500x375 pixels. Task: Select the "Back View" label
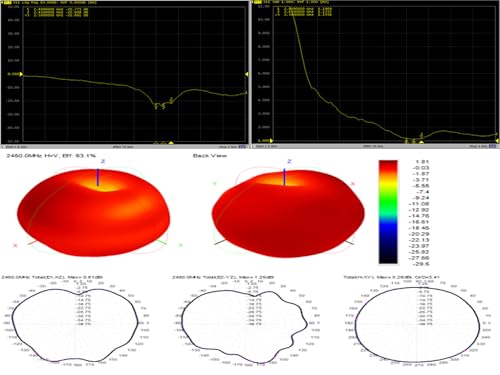[x=210, y=156]
